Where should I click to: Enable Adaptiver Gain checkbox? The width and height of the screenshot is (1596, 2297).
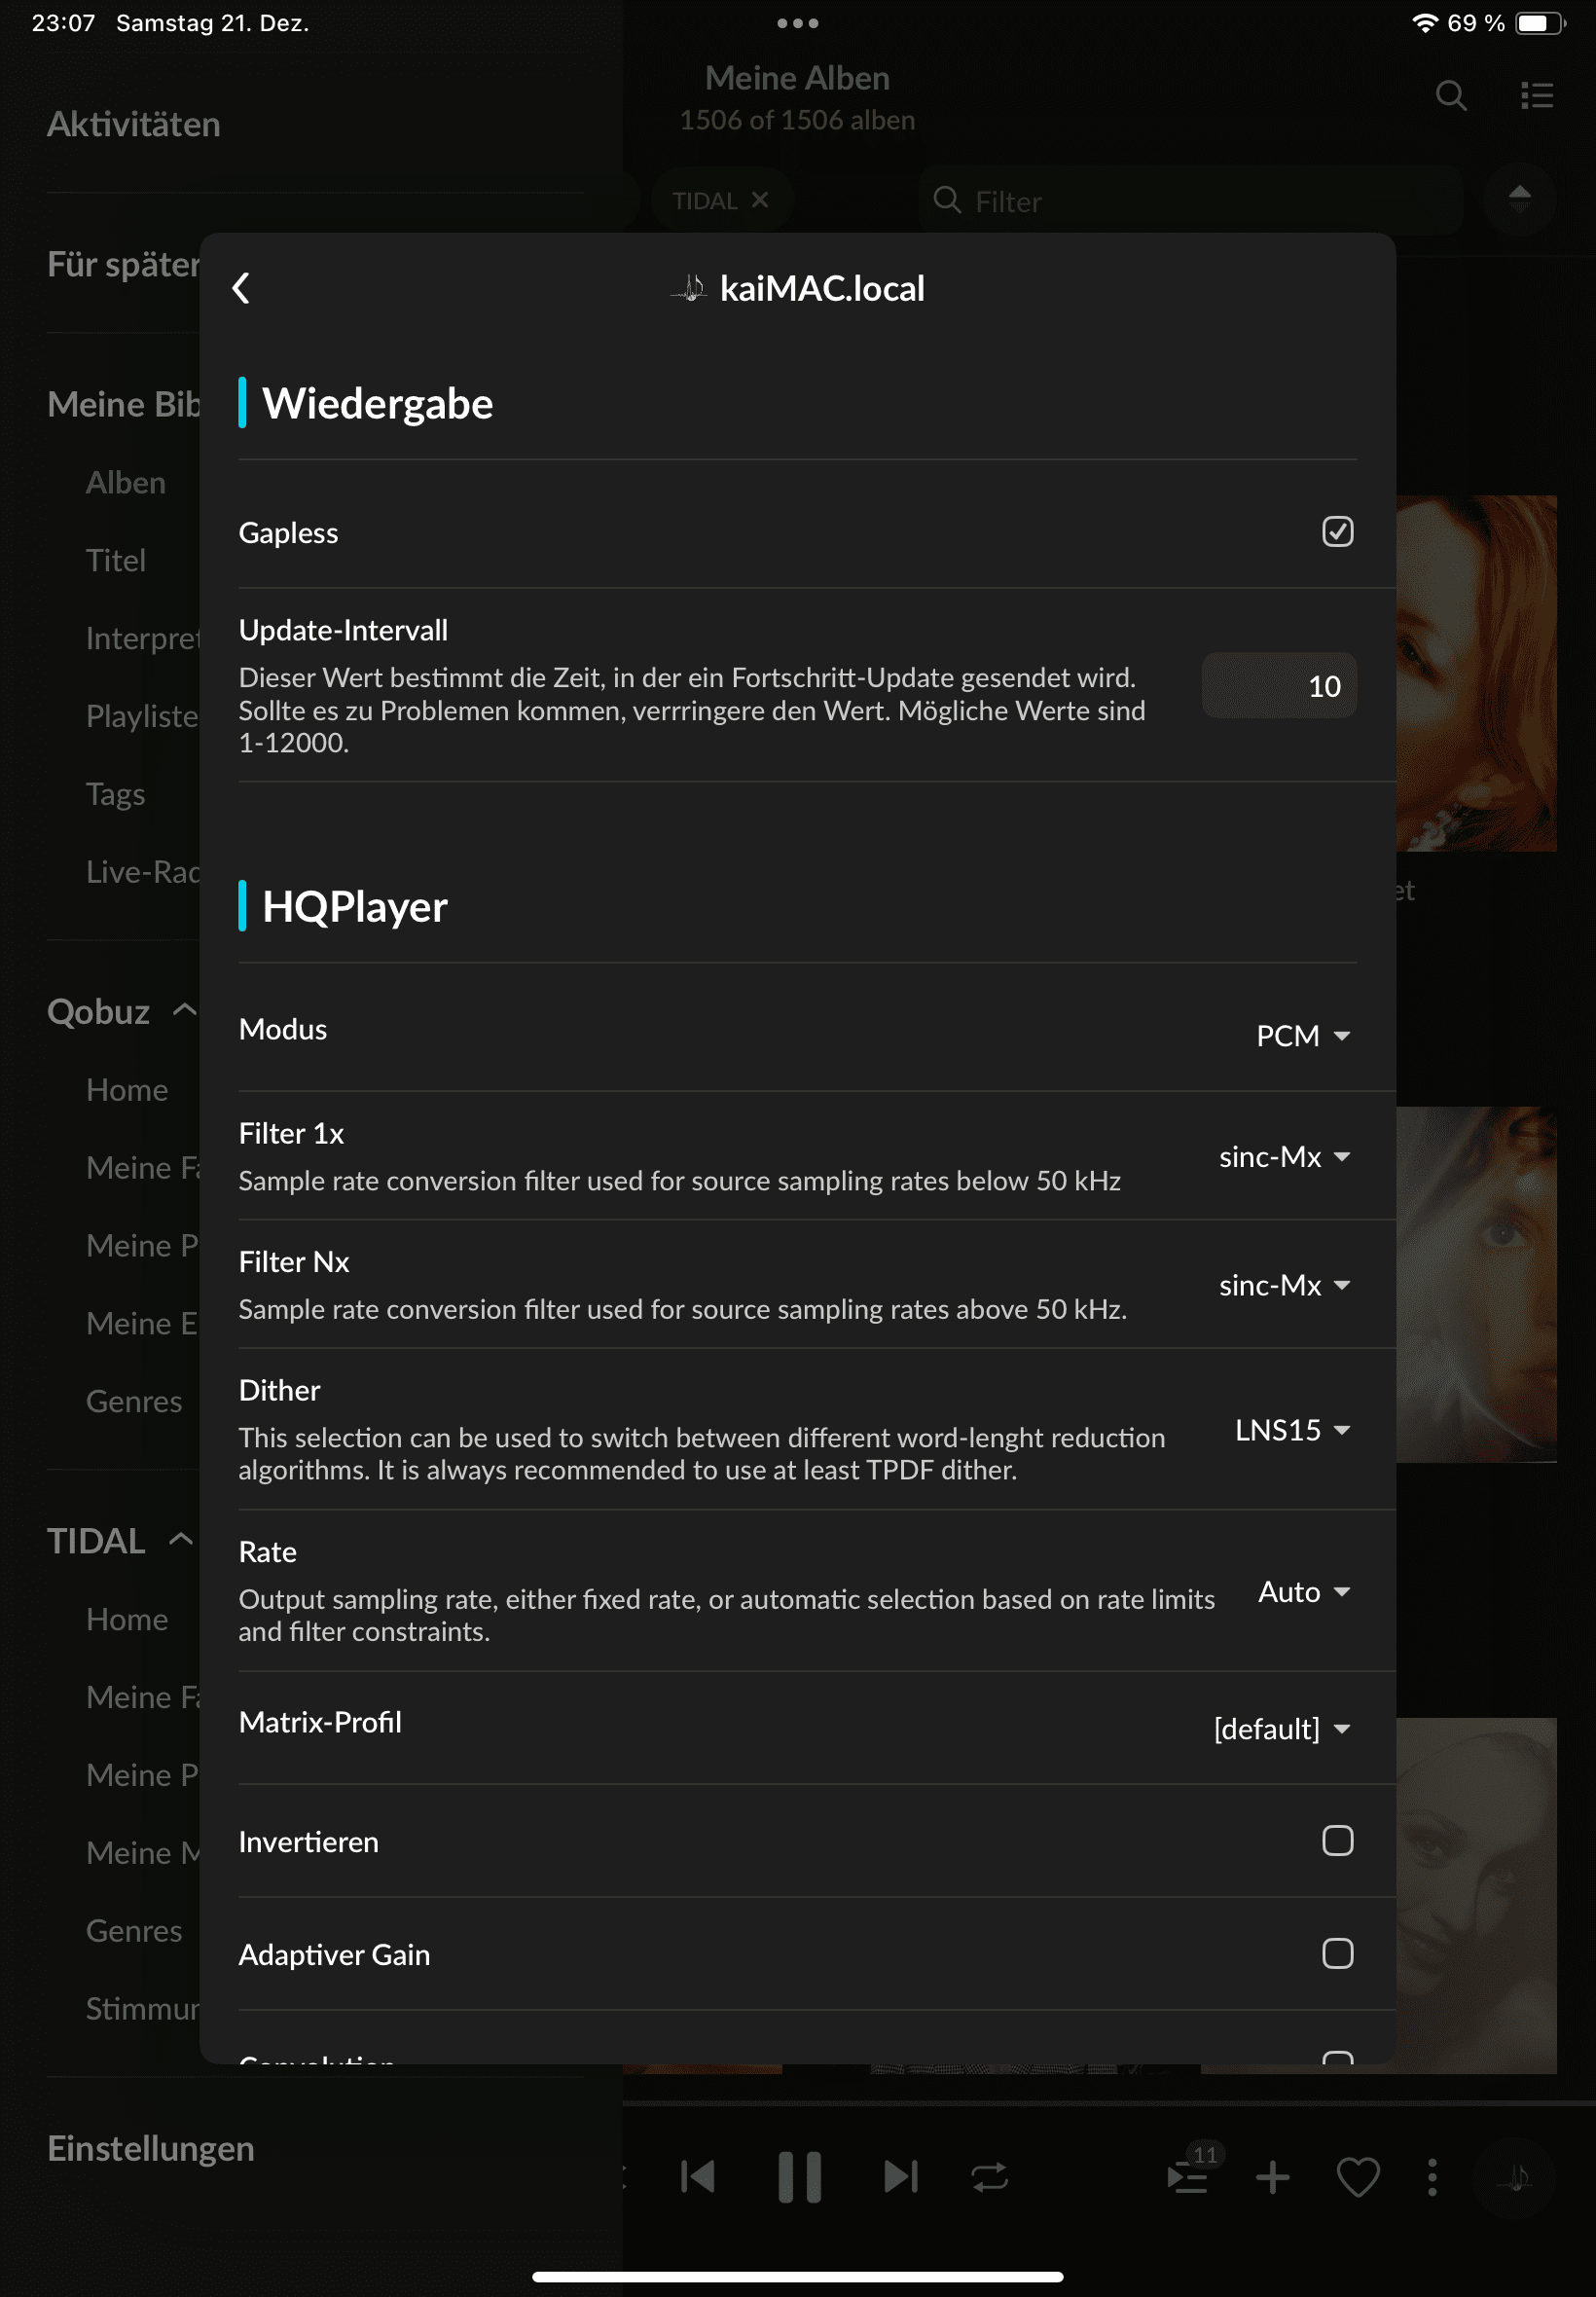coord(1337,1953)
